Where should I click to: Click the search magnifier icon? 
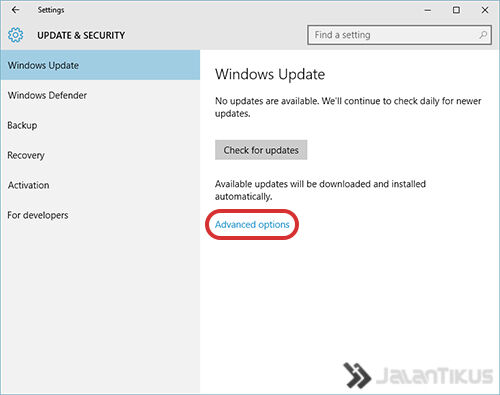[483, 35]
